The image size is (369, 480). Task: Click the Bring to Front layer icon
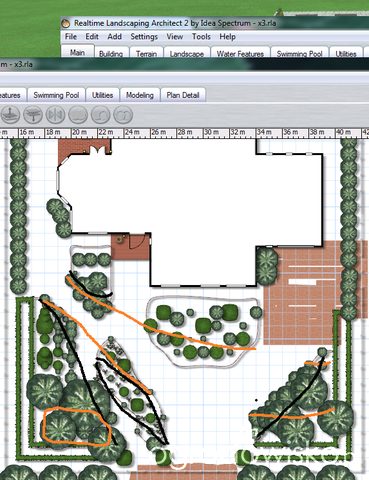(x=10, y=115)
